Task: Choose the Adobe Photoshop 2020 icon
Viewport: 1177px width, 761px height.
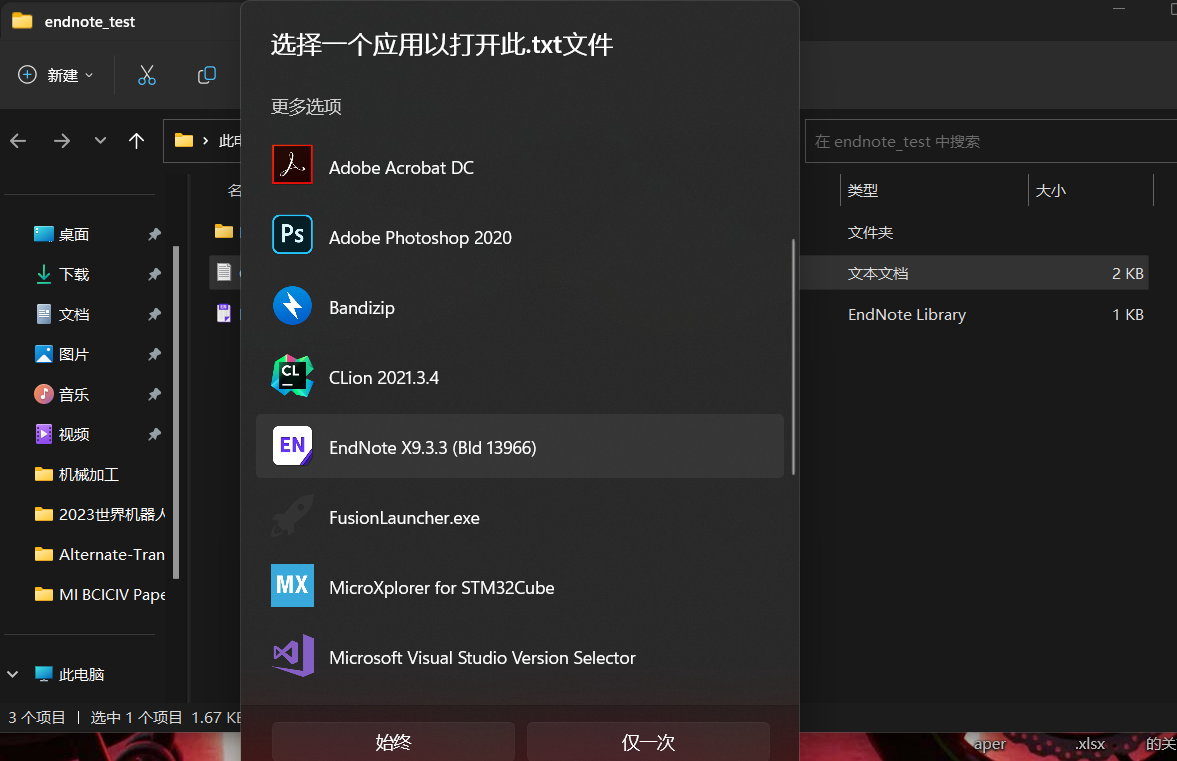Action: (292, 234)
